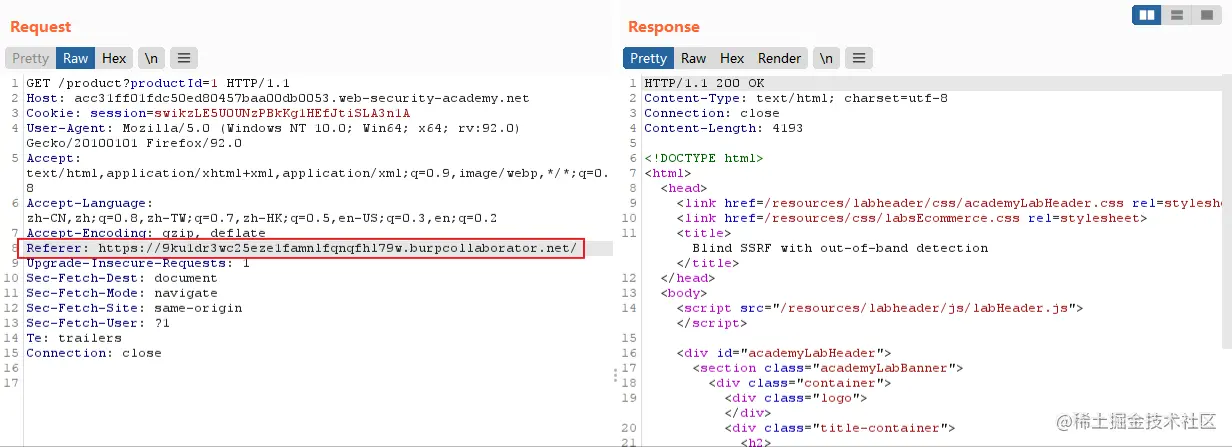
Task: Click the labsEcommerce.css link line
Action: coord(911,218)
